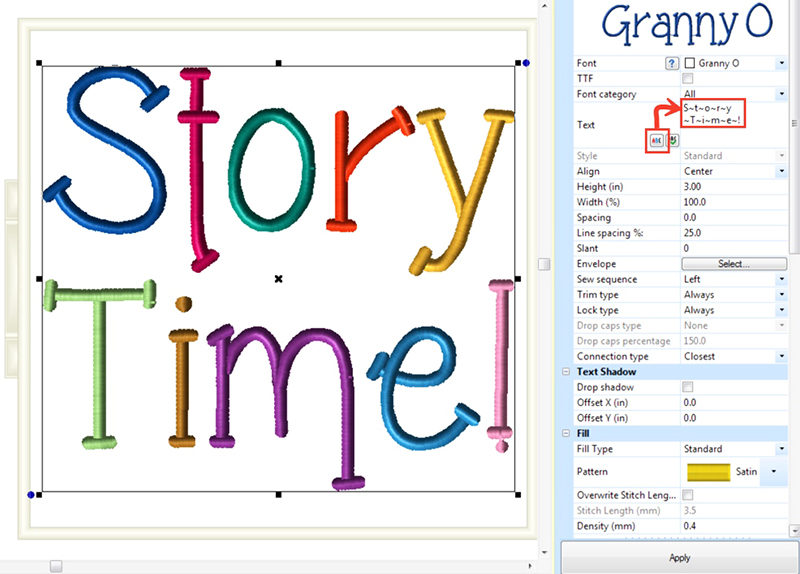Image resolution: width=800 pixels, height=574 pixels.
Task: Check the Overwrite Stitch Length box
Action: pos(687,495)
